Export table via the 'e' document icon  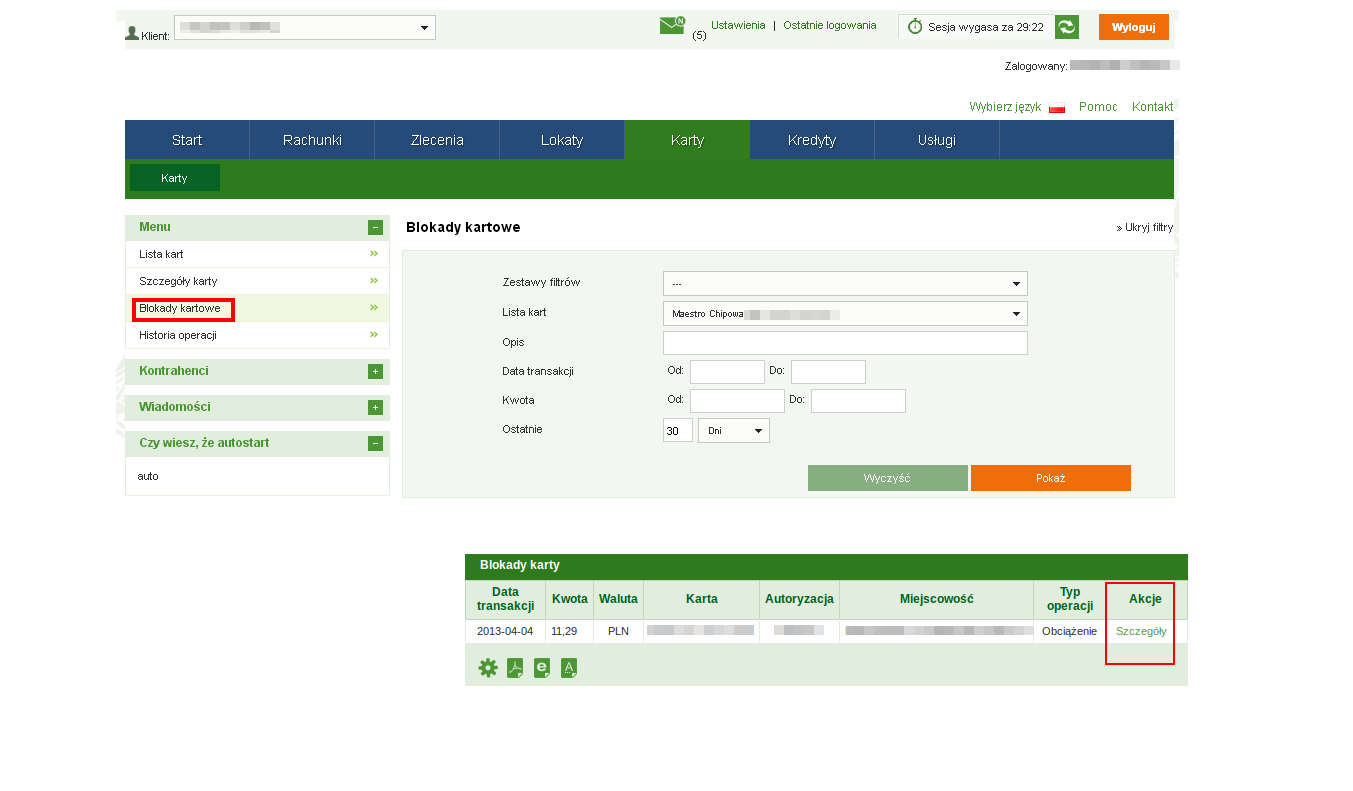(x=542, y=668)
